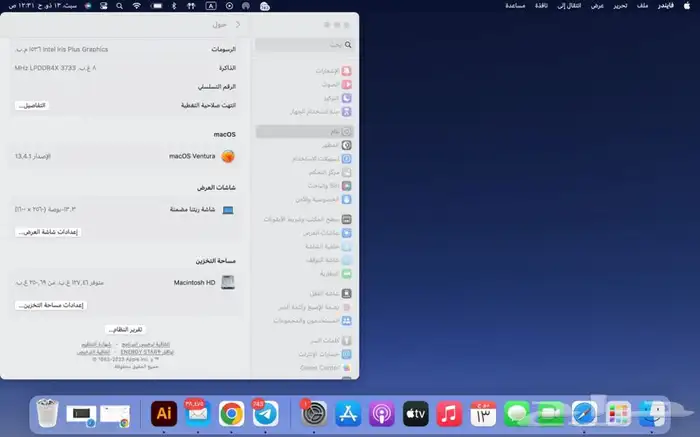This screenshot has height=437, width=700.
Task: Click the بحث search field in sidebar
Action: click(304, 45)
